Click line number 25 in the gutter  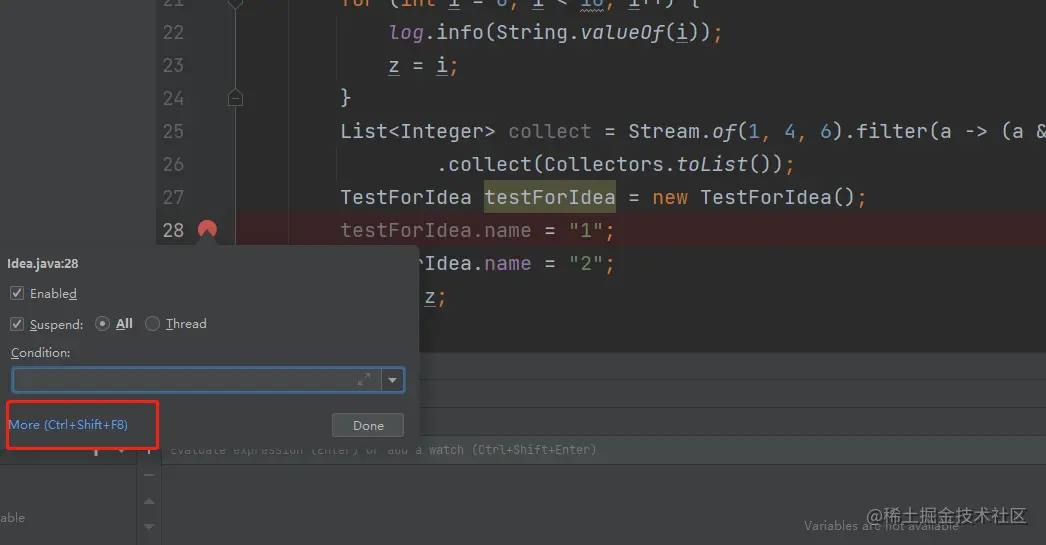[173, 131]
